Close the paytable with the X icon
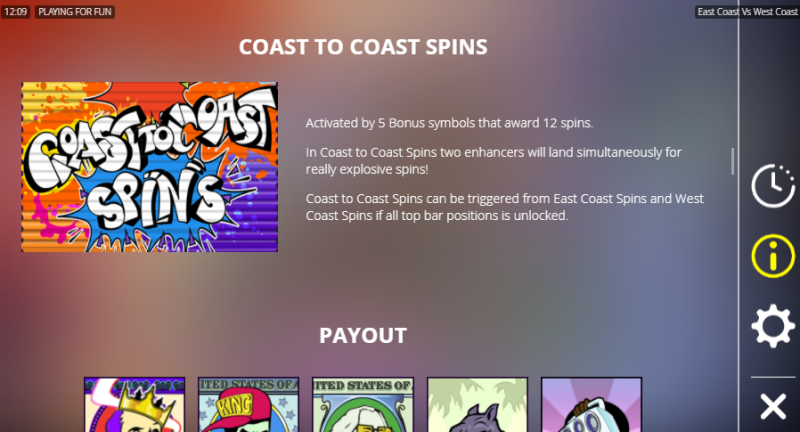The image size is (800, 432). coord(773,406)
